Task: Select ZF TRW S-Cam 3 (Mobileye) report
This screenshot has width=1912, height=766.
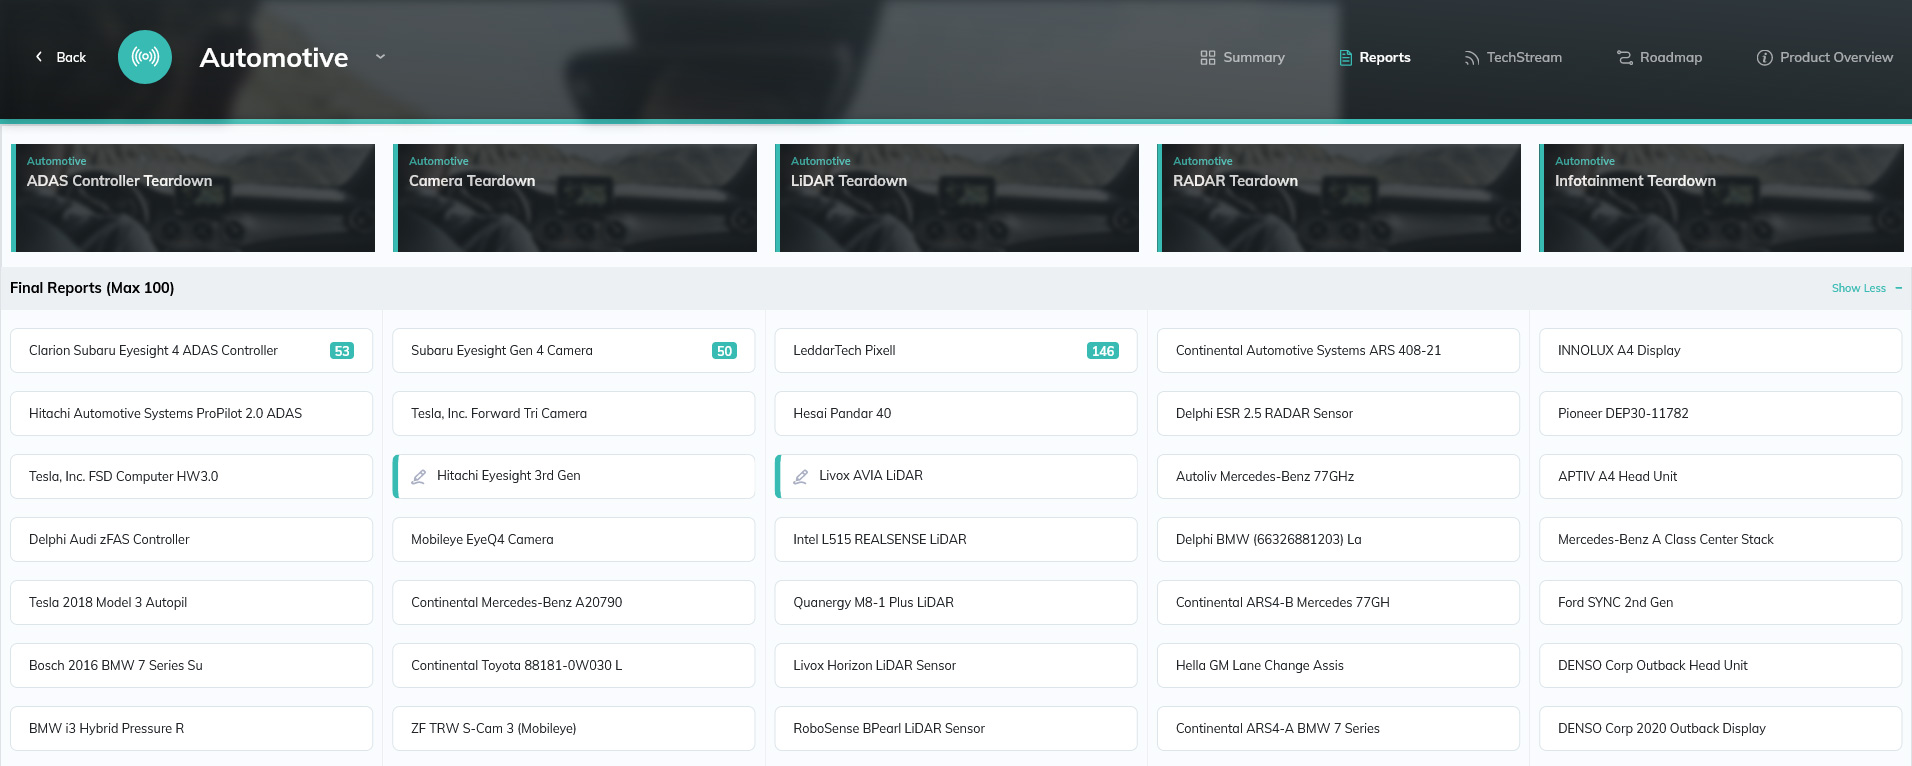Action: [574, 728]
